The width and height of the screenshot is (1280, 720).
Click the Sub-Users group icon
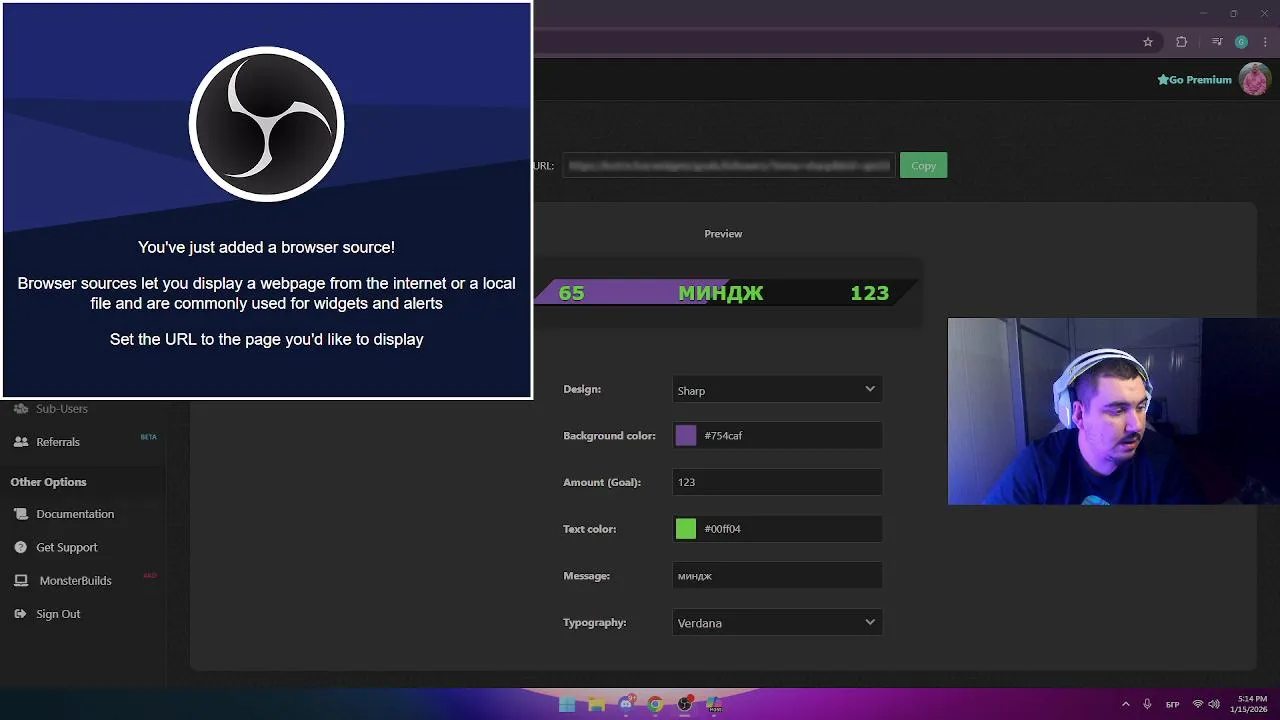(x=21, y=408)
